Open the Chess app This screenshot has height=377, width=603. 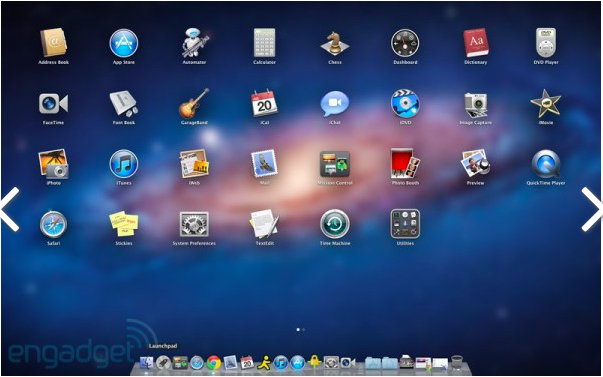335,43
